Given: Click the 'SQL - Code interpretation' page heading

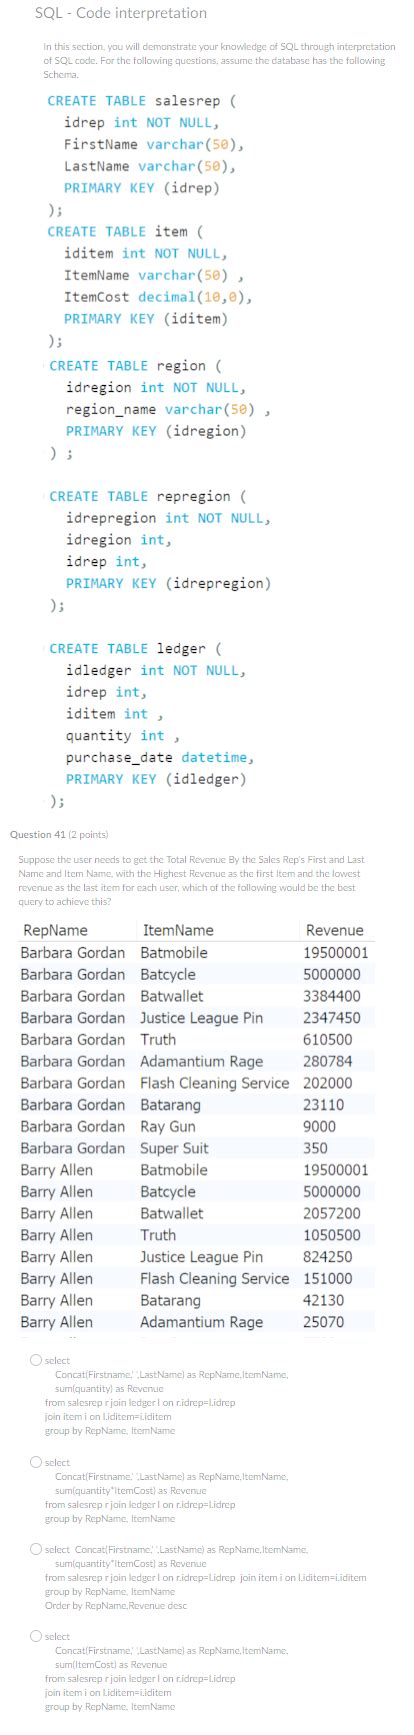Looking at the screenshot, I should tap(121, 13).
